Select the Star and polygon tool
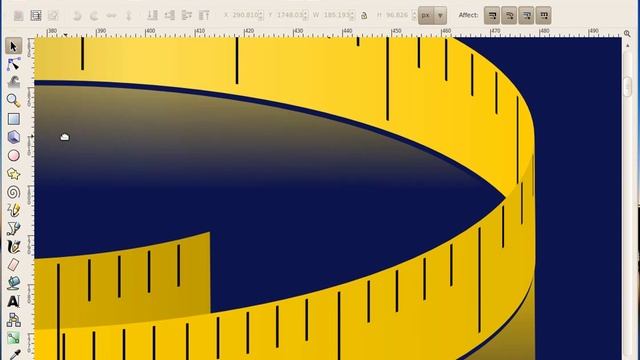 coord(13,174)
